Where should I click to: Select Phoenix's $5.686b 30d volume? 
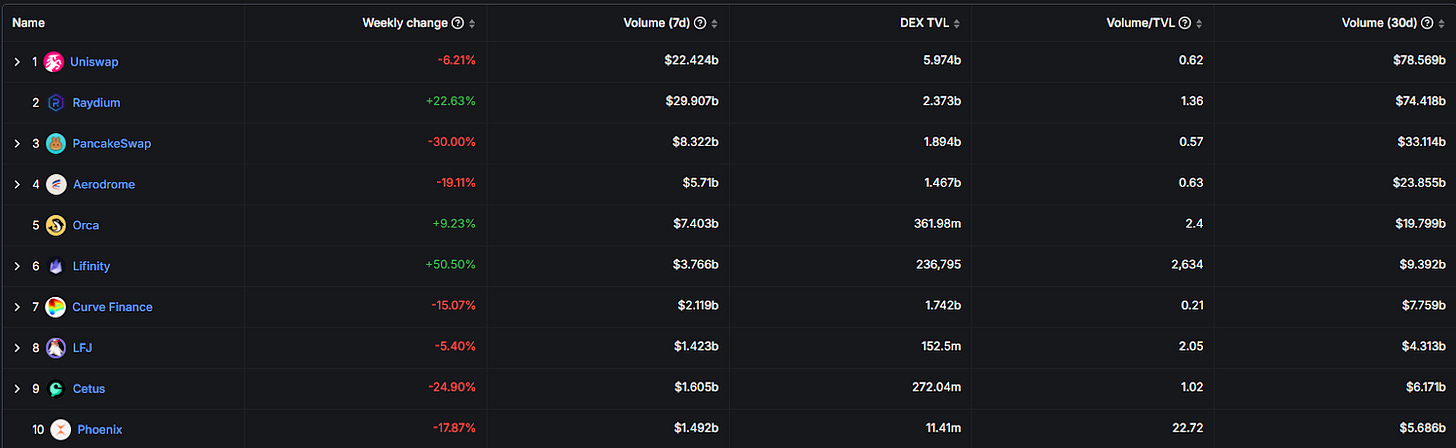[x=1424, y=430]
